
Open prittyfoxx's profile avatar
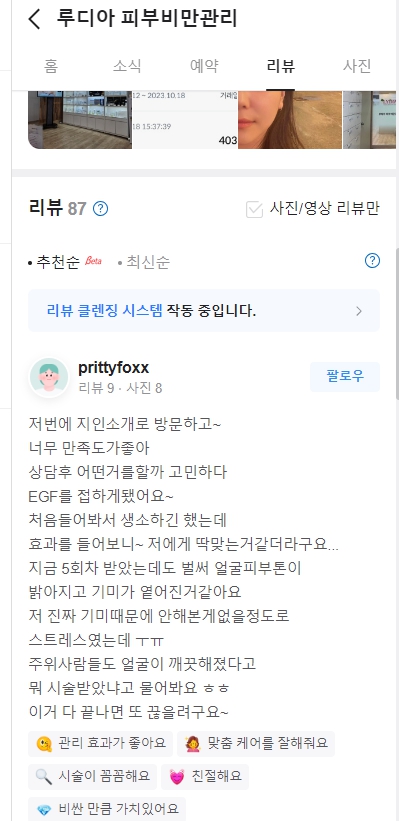coord(49,377)
